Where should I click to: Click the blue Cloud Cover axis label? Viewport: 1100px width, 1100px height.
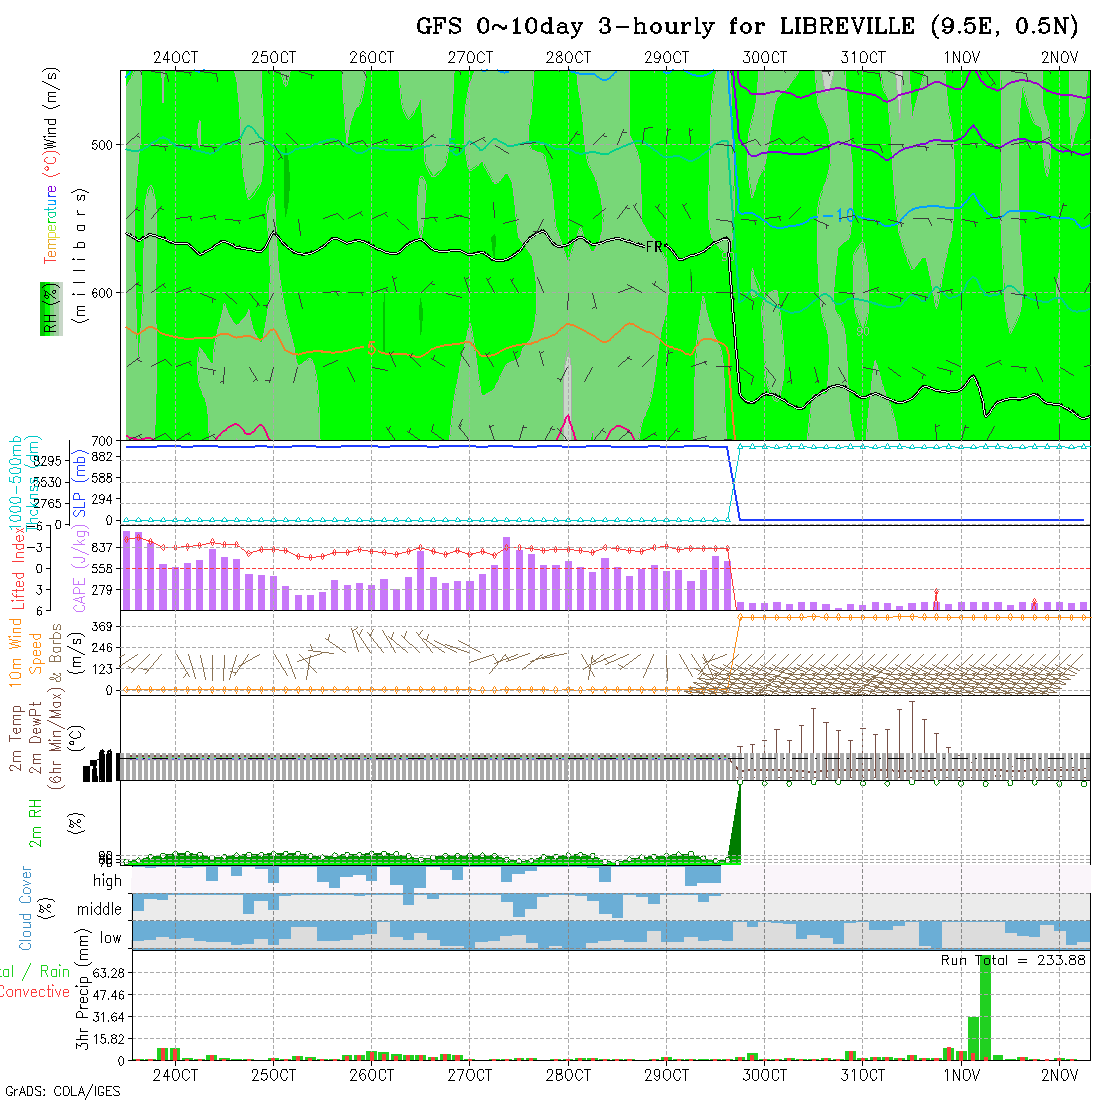[x=26, y=908]
